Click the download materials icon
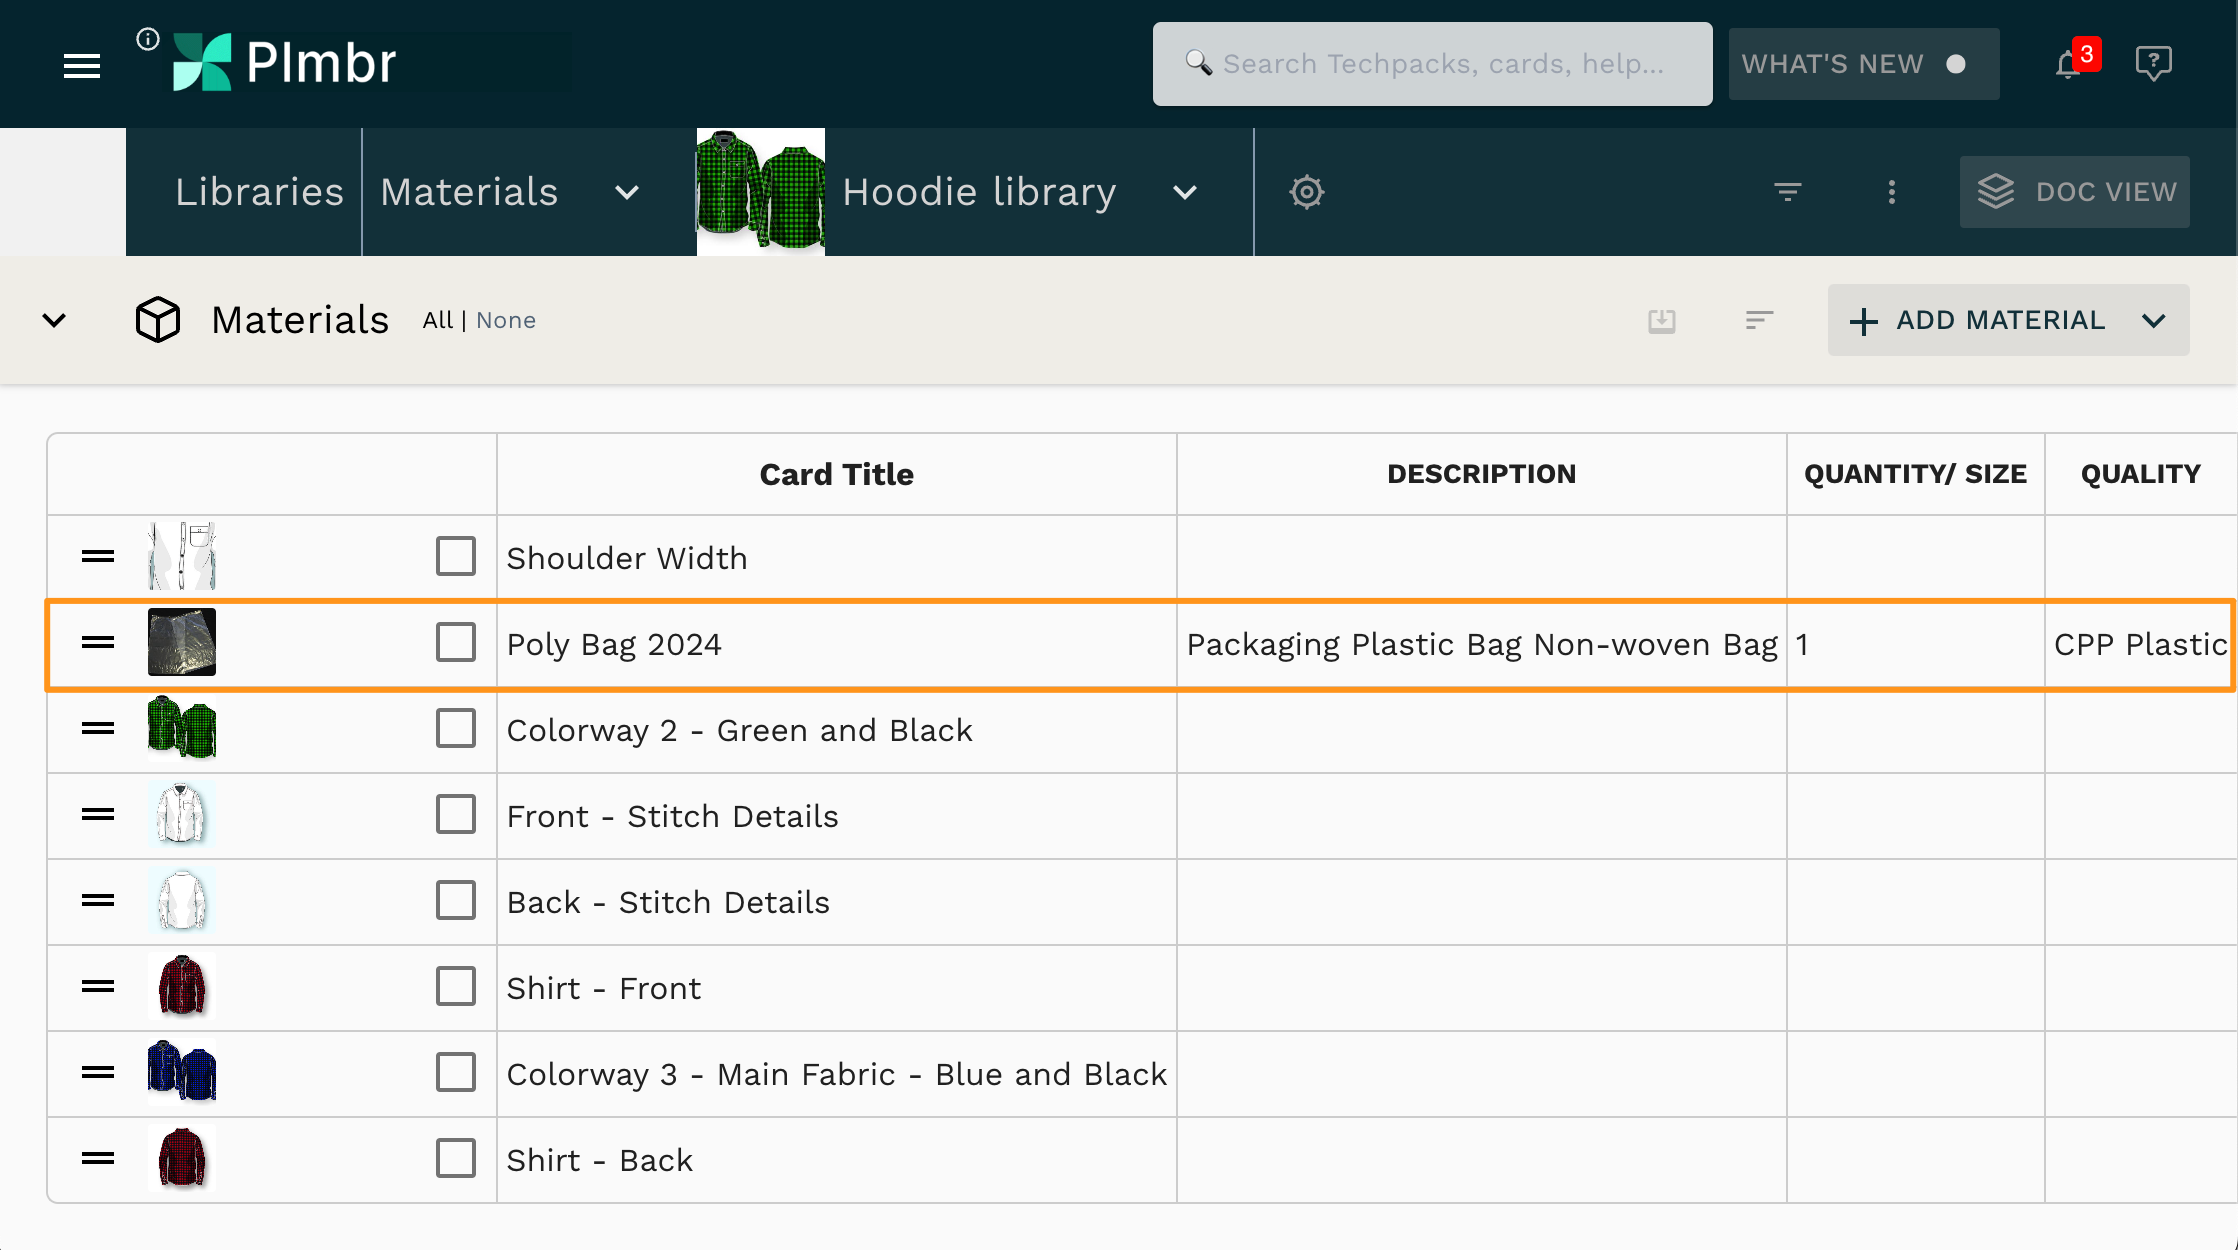 [1661, 321]
